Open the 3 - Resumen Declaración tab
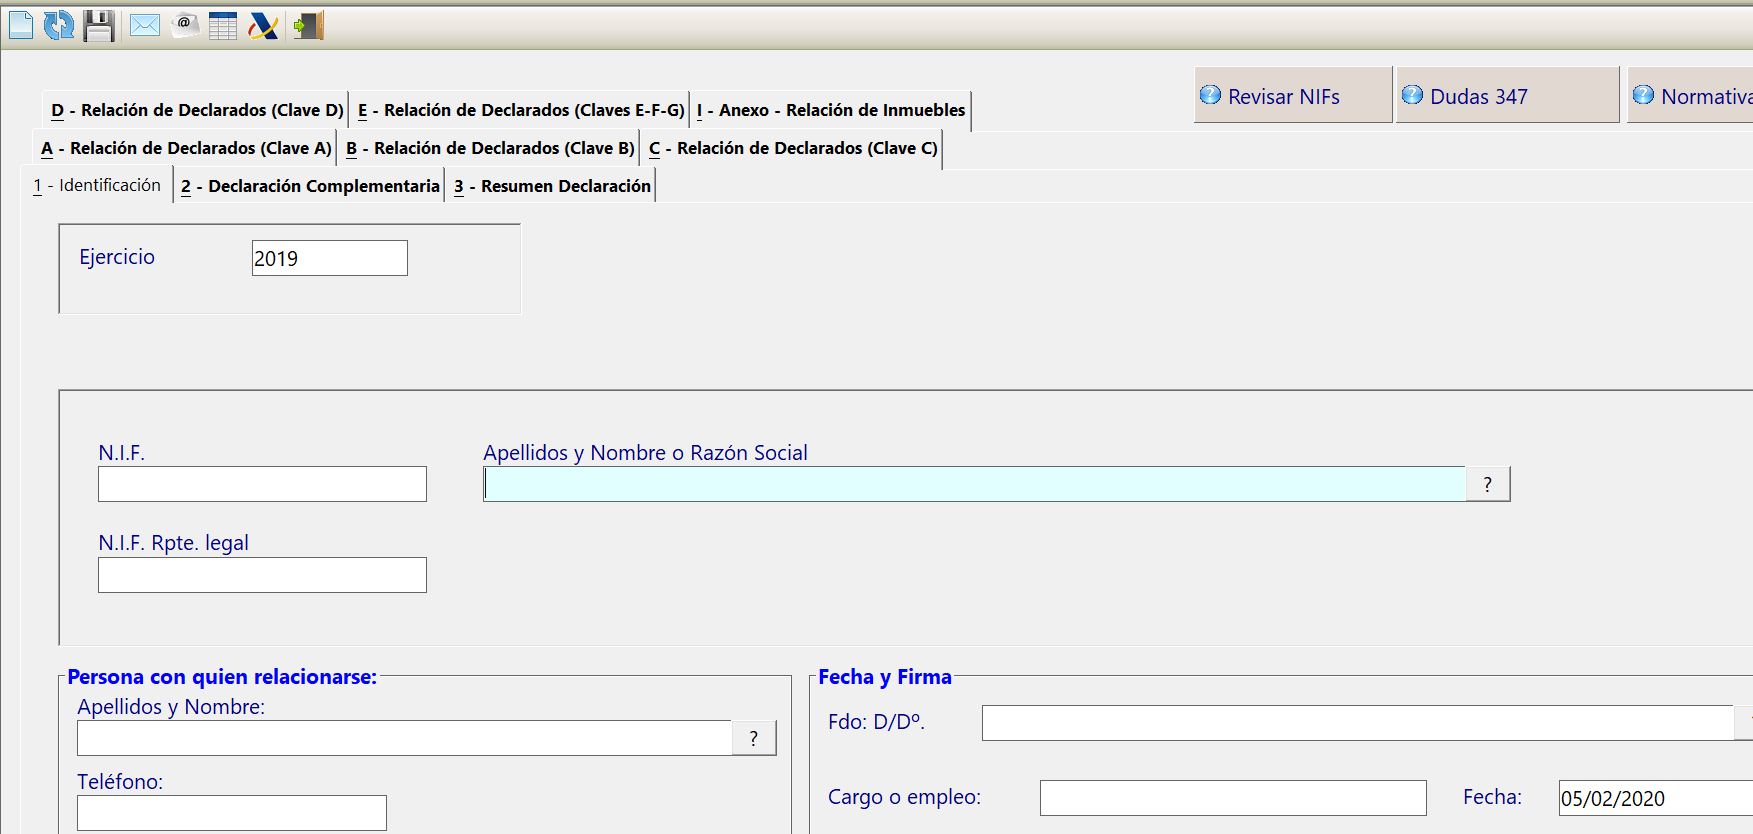This screenshot has width=1753, height=834. click(552, 186)
